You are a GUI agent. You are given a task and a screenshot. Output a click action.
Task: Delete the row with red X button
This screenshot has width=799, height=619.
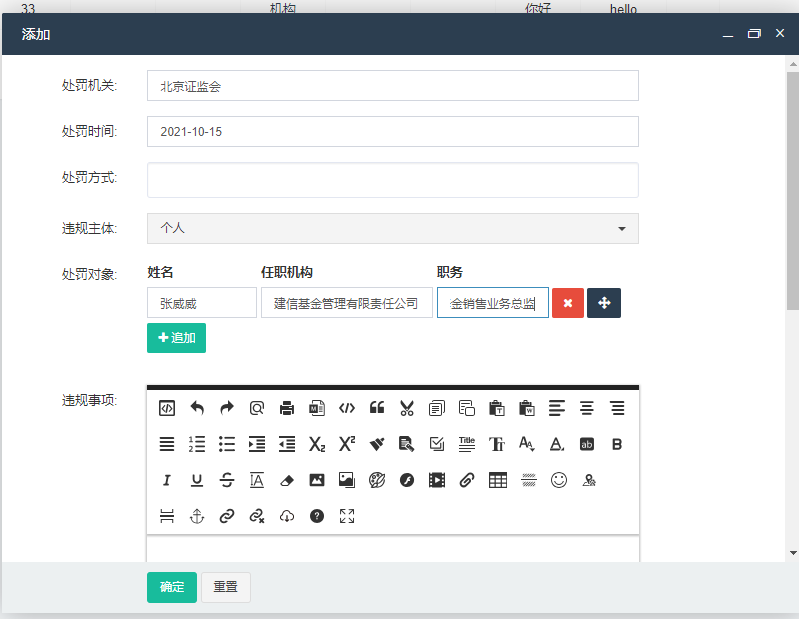[567, 303]
